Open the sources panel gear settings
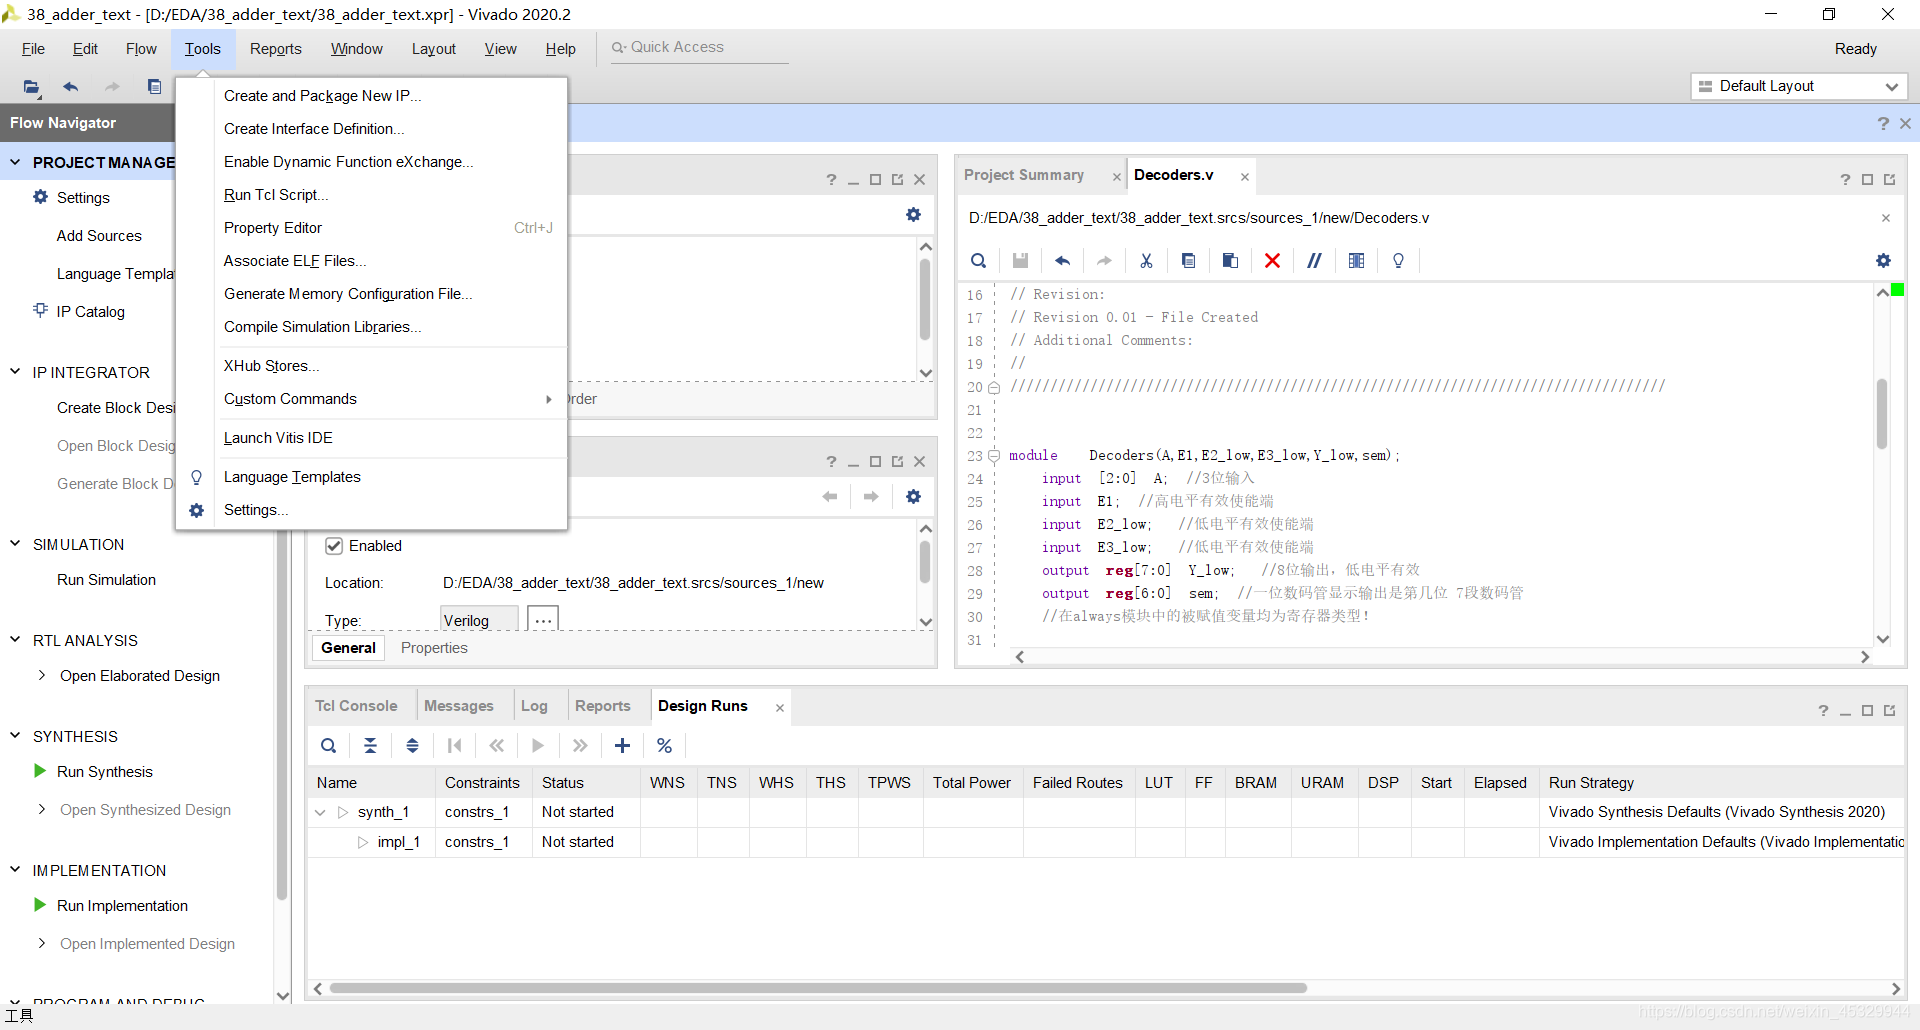Image resolution: width=1920 pixels, height=1030 pixels. tap(913, 215)
